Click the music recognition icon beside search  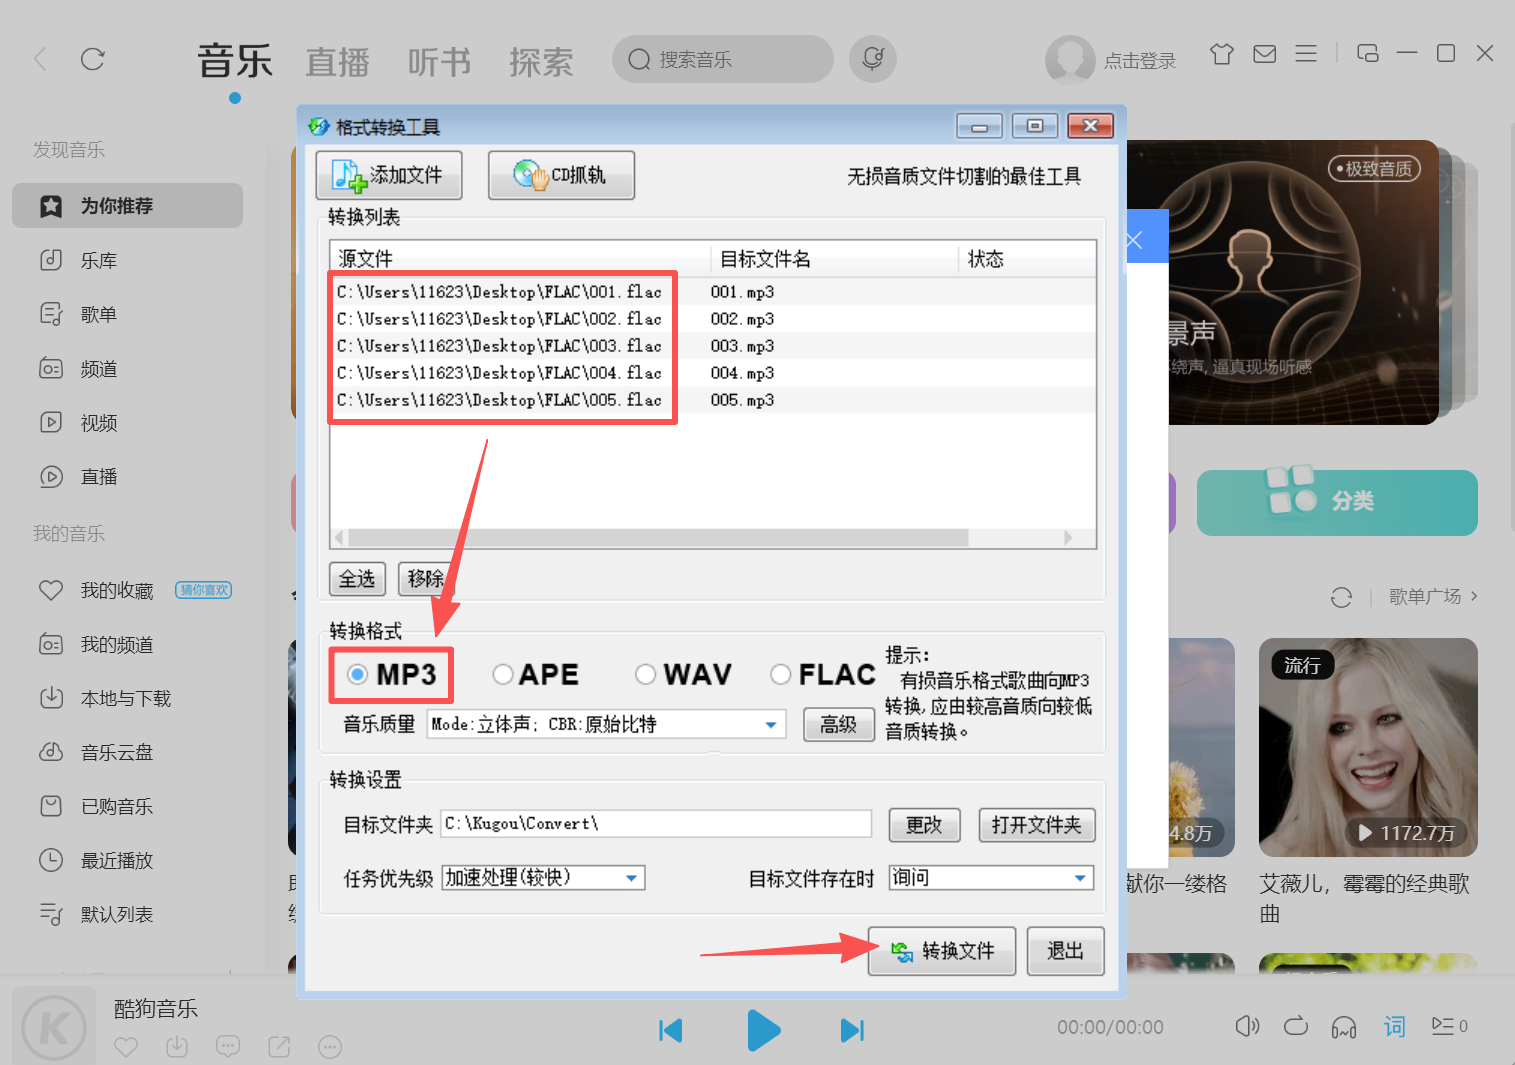point(872,59)
